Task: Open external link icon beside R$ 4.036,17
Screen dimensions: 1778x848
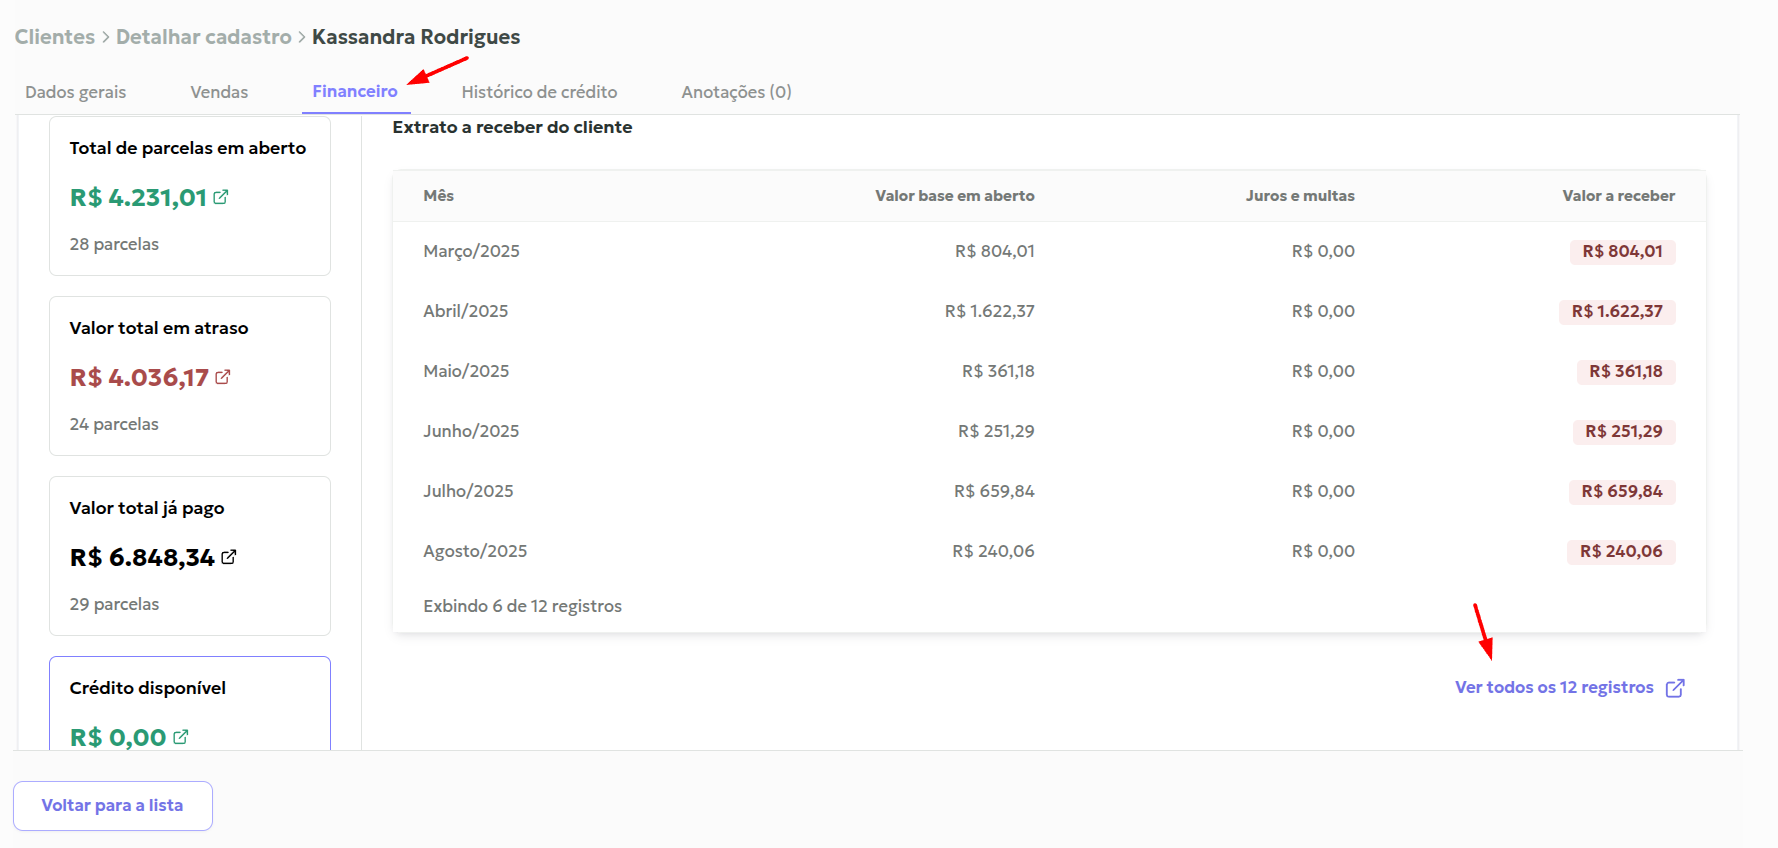Action: point(223,377)
